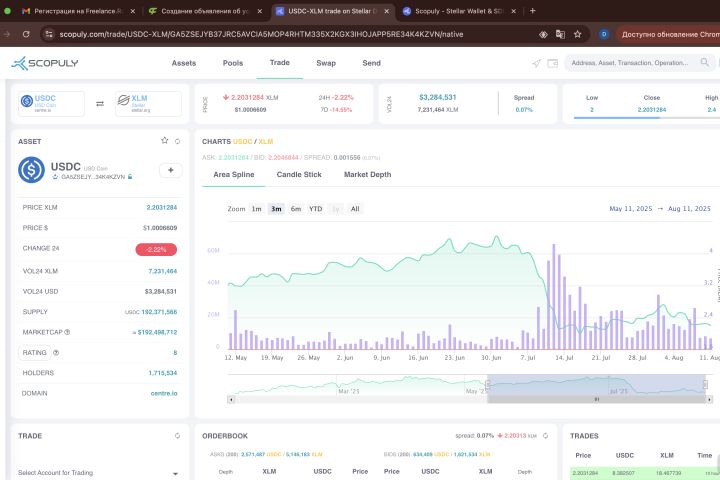Click the navigator right range handle
This screenshot has height=480, width=720.
coord(706,384)
